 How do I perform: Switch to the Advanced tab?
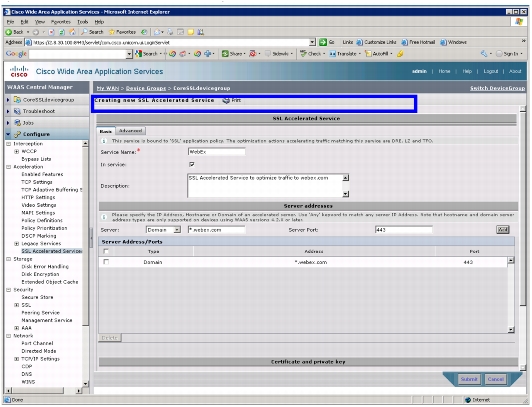click(x=131, y=131)
